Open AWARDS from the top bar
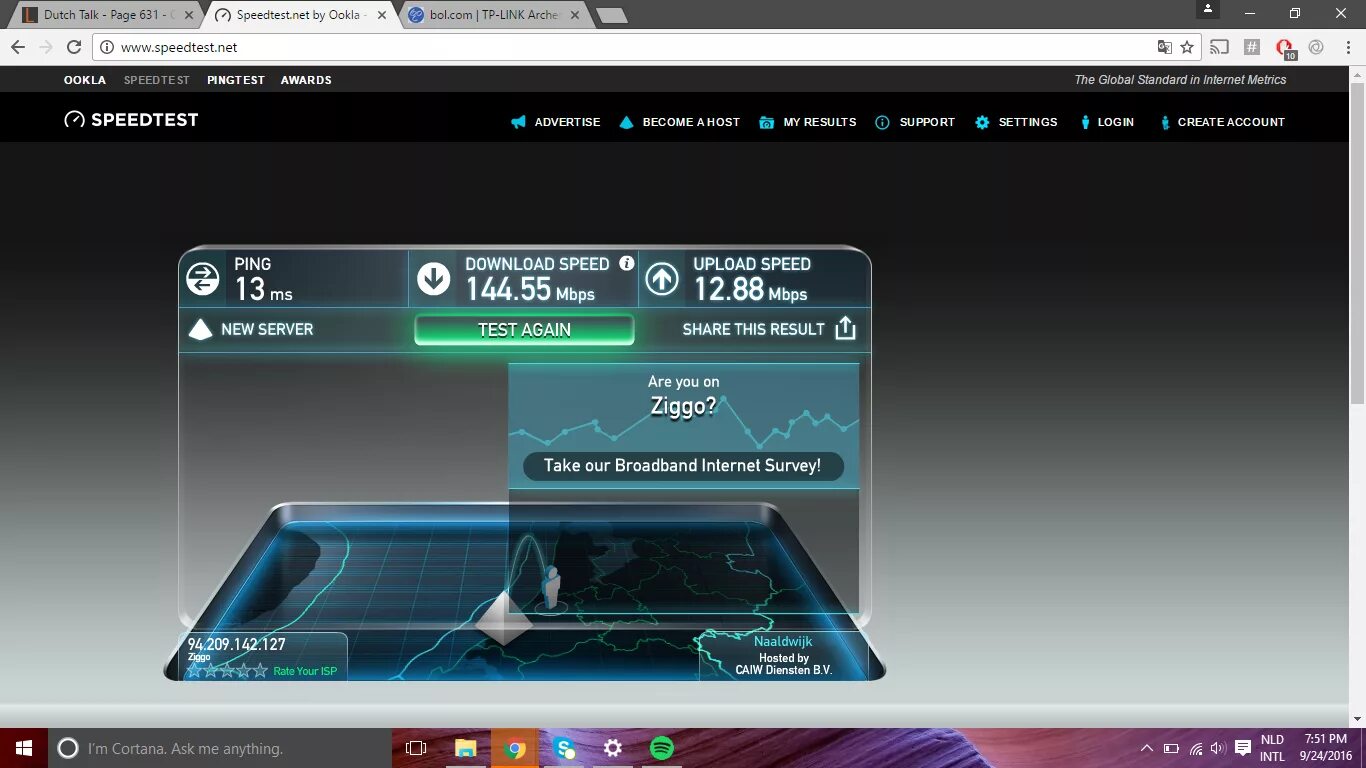Screen dimensions: 1366x768 306,80
